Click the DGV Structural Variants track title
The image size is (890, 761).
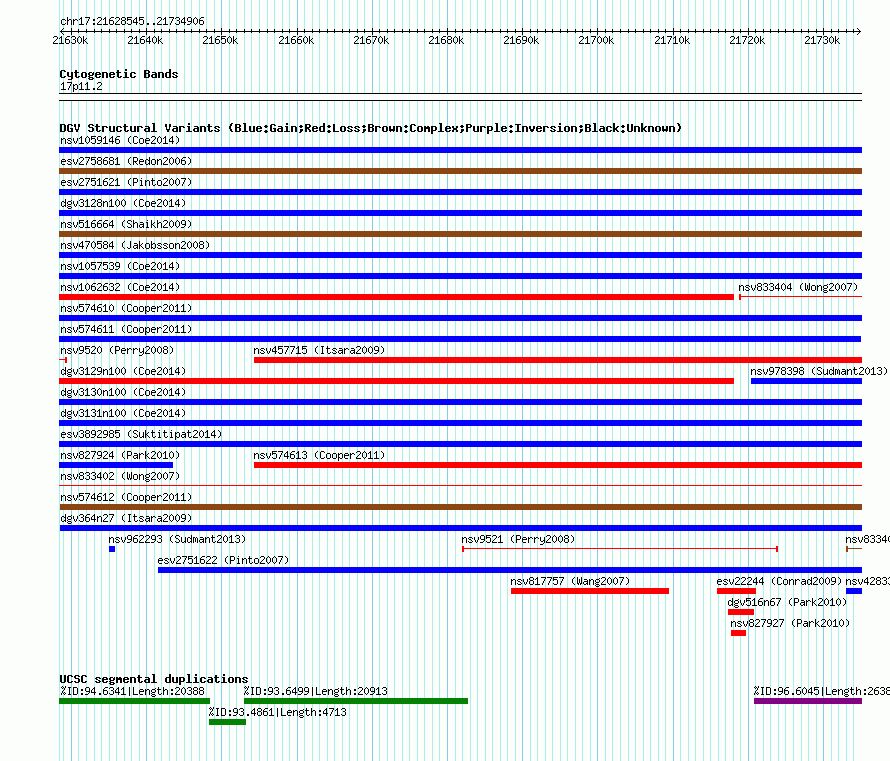point(371,128)
